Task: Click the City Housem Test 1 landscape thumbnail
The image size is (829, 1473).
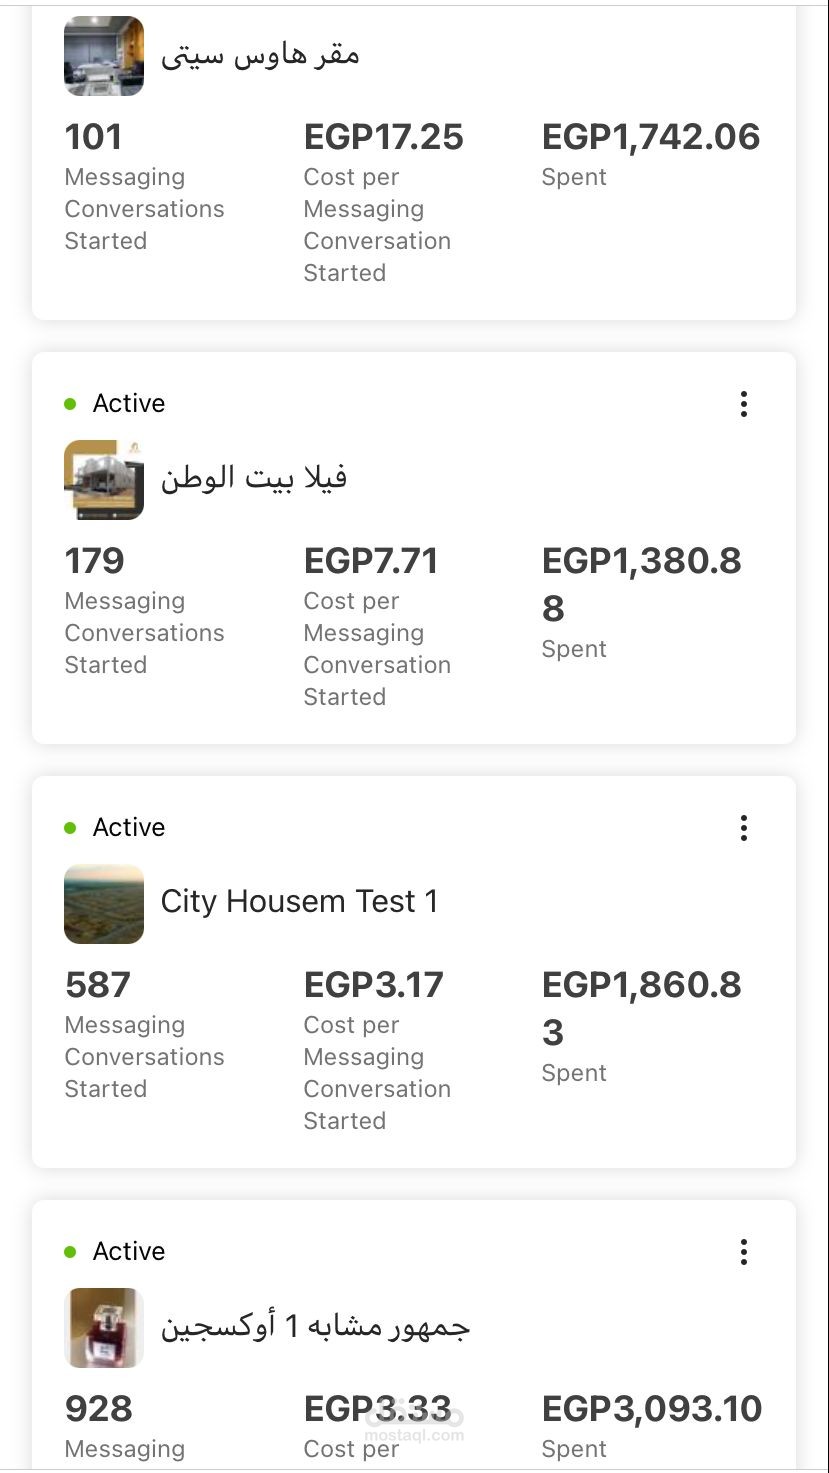Action: (x=104, y=904)
